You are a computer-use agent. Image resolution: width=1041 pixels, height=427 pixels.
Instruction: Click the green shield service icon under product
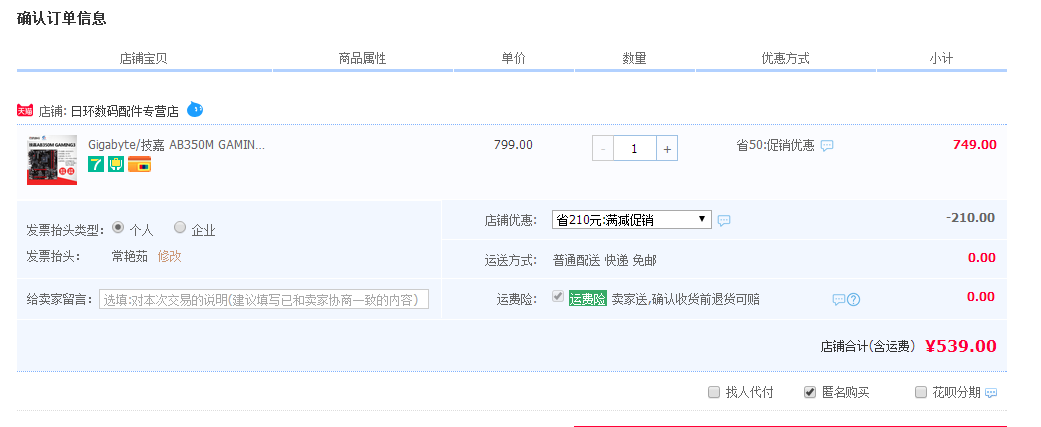116,163
